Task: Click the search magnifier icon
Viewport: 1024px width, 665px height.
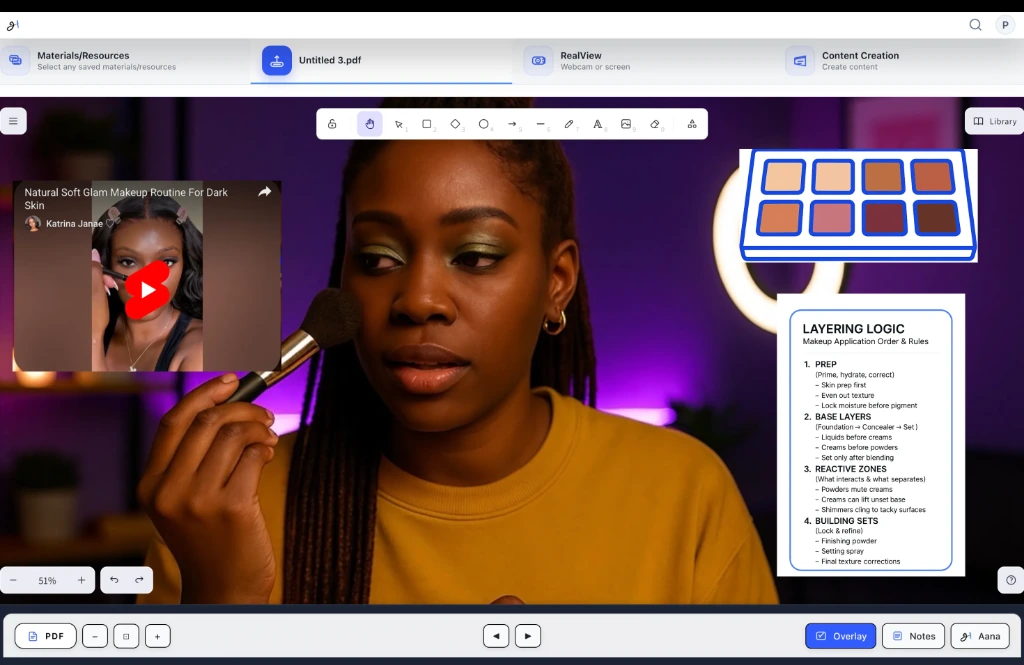Action: pos(975,25)
